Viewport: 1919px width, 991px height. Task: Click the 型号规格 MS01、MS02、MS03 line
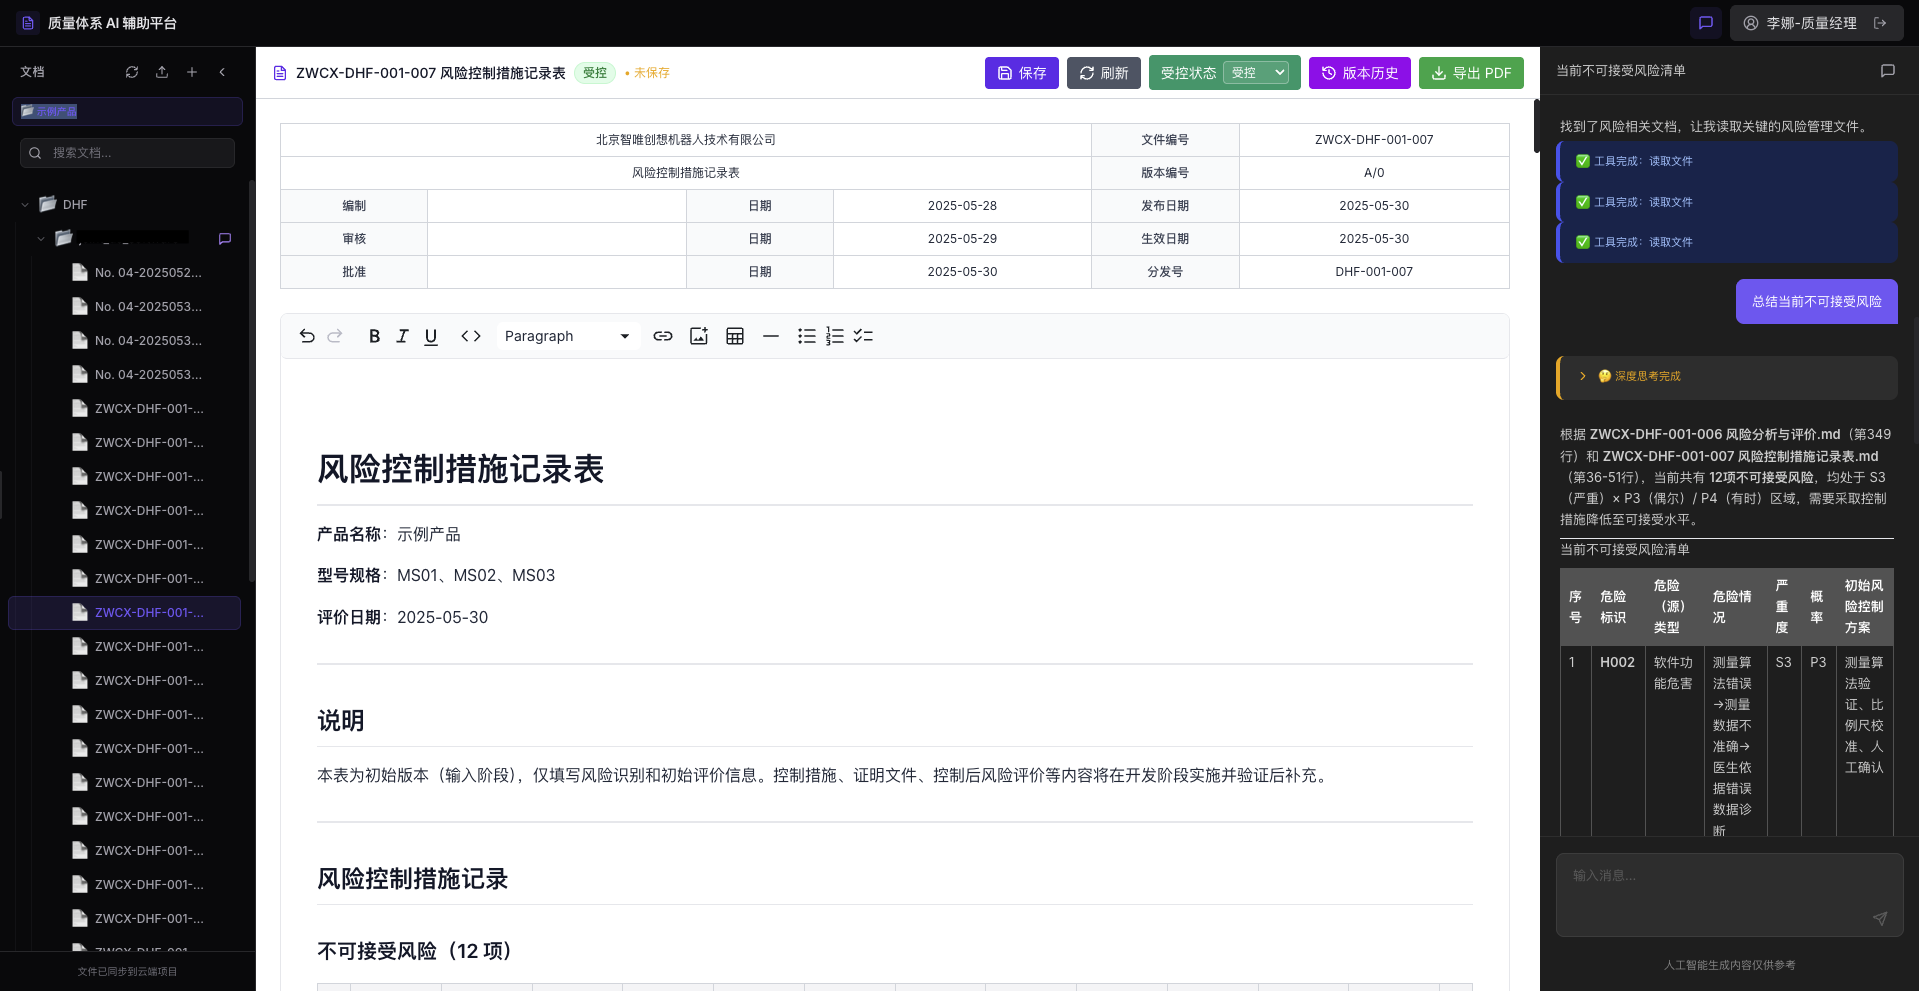436,576
